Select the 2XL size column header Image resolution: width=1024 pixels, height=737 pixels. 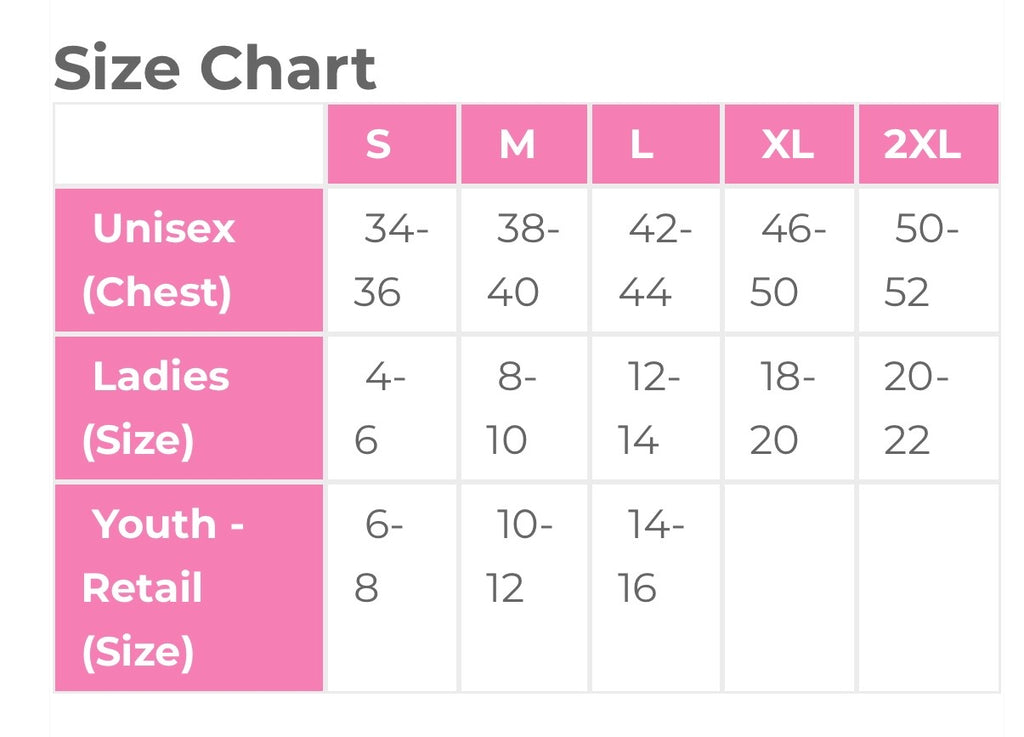(x=929, y=144)
